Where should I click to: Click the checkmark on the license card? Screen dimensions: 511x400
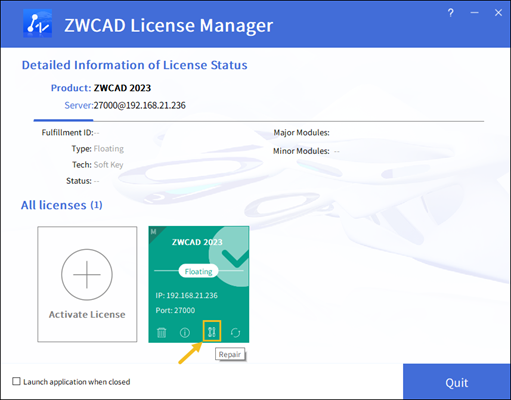(235, 258)
